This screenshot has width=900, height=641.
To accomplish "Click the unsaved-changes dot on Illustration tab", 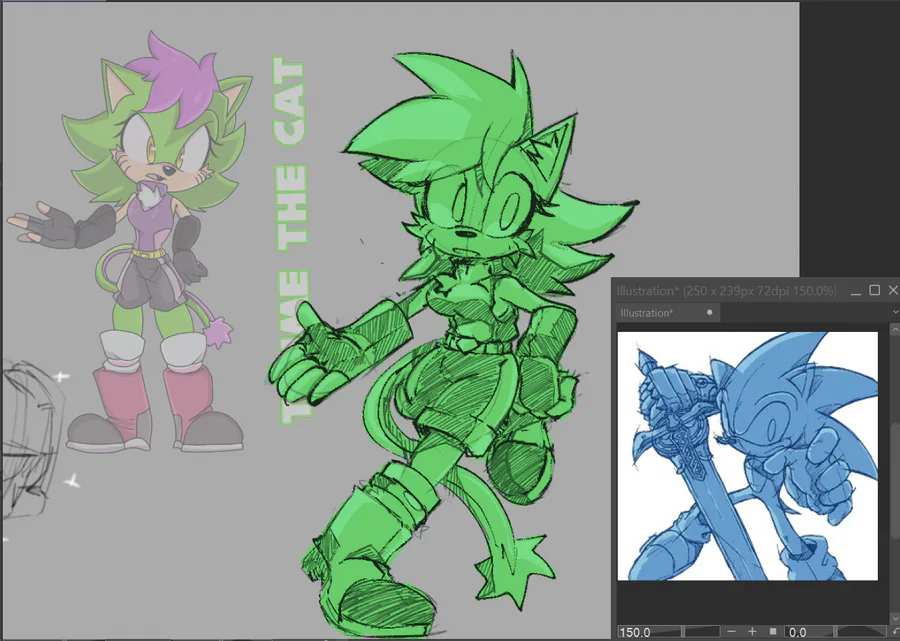I will pos(709,313).
